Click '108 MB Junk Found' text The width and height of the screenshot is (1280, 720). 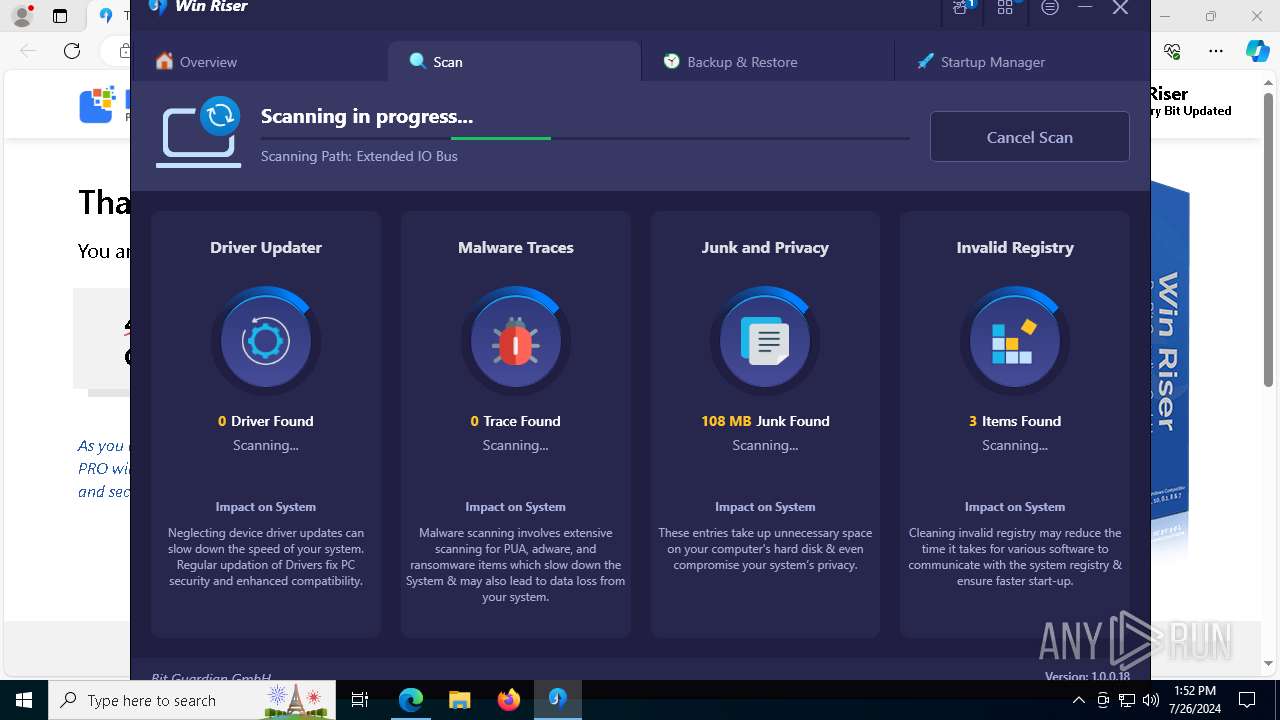[x=765, y=421]
